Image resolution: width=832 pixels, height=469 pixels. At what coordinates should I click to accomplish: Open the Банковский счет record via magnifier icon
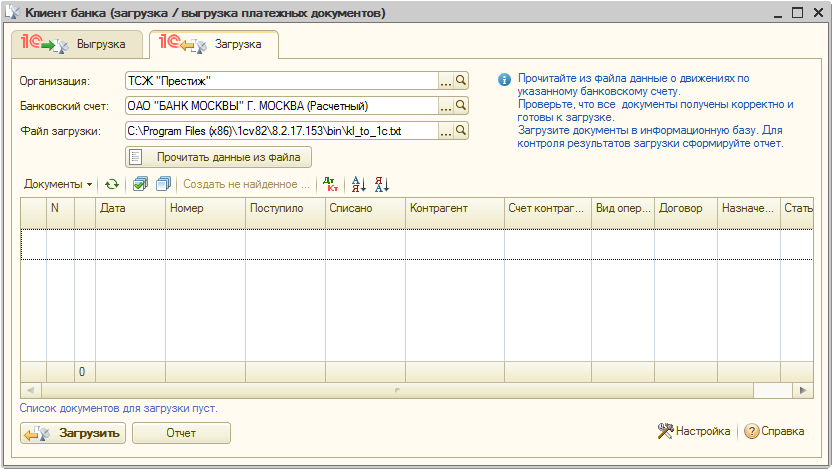[461, 106]
